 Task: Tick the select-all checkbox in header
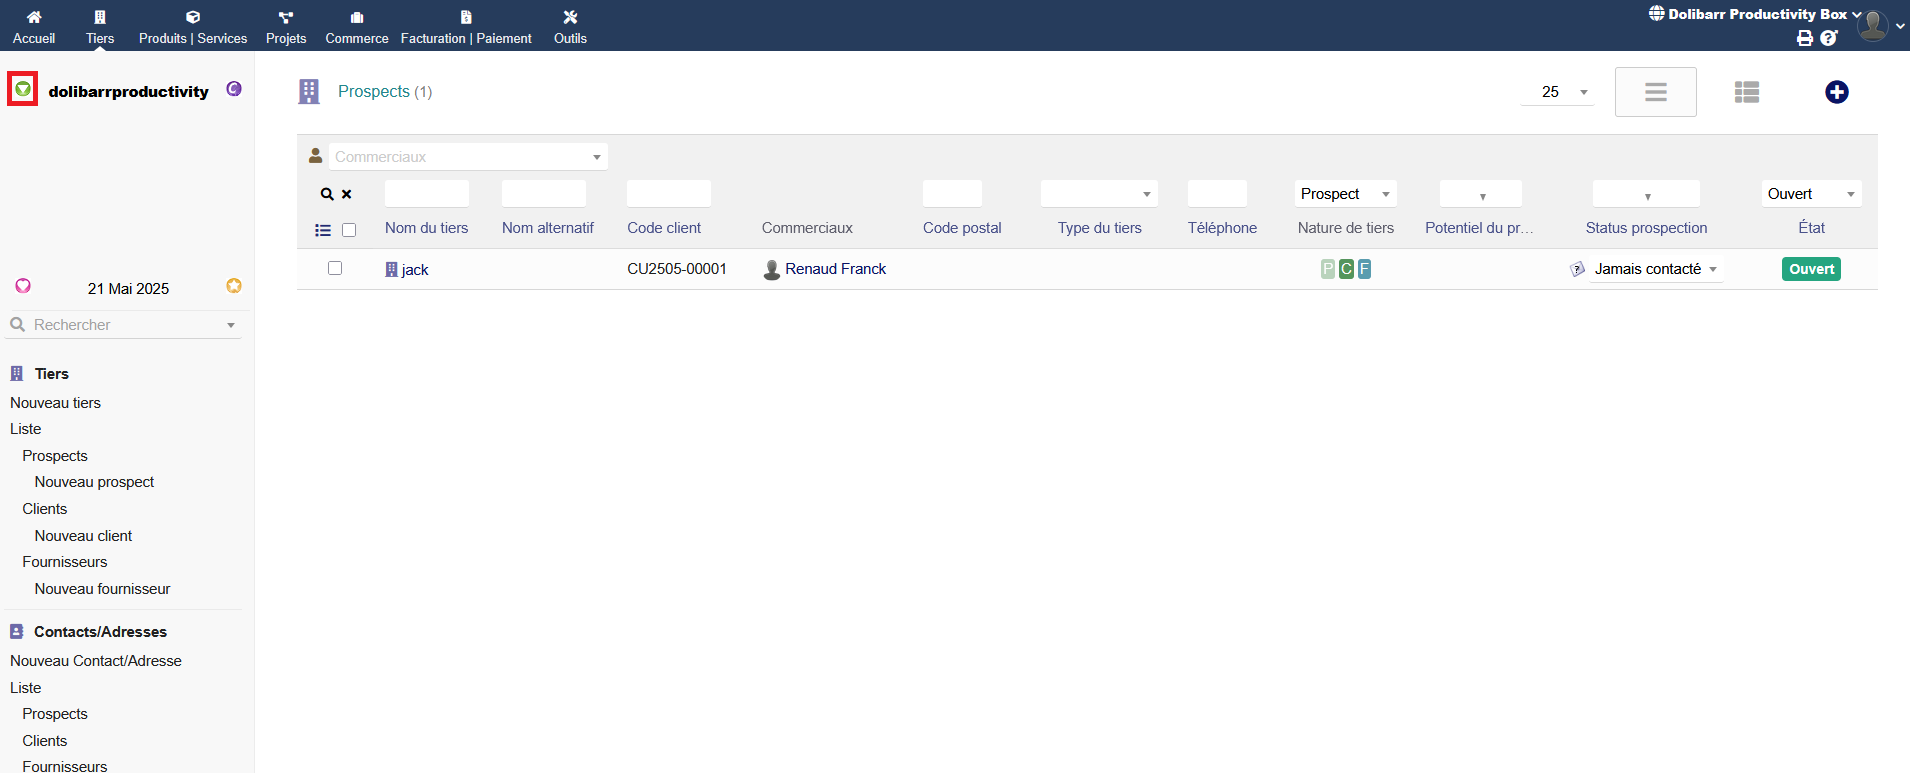click(x=349, y=230)
